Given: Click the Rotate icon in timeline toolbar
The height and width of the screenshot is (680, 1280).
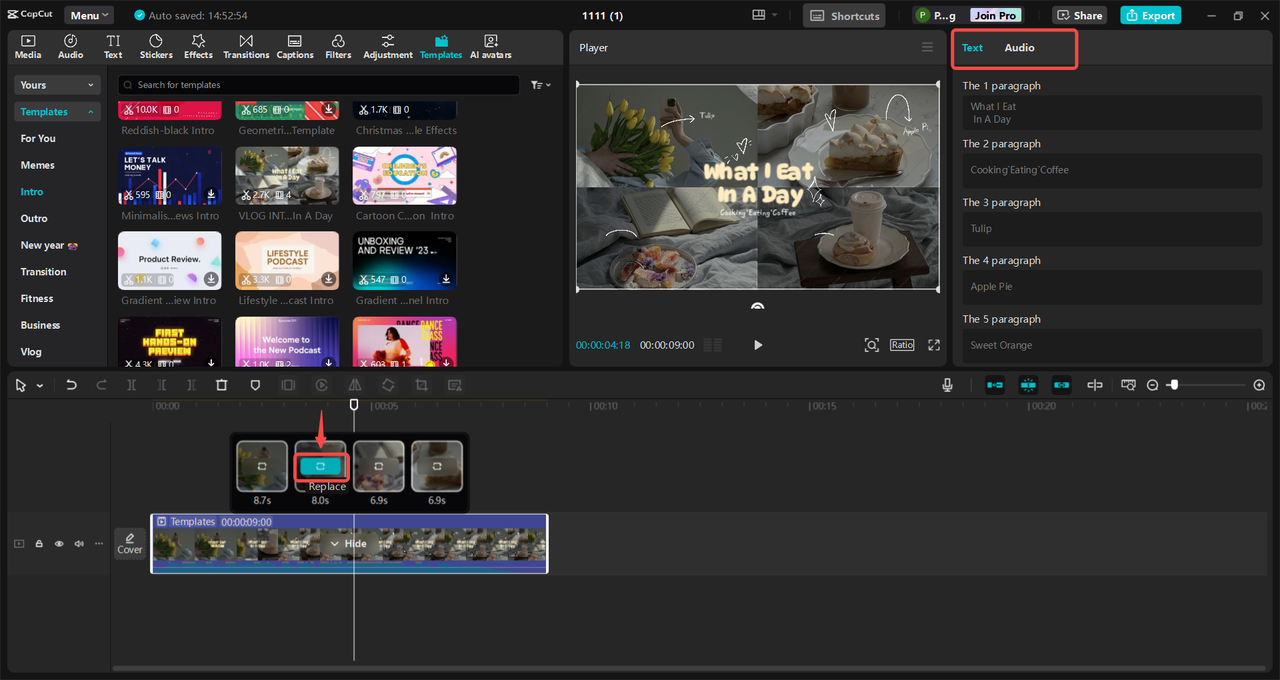Looking at the screenshot, I should [388, 385].
